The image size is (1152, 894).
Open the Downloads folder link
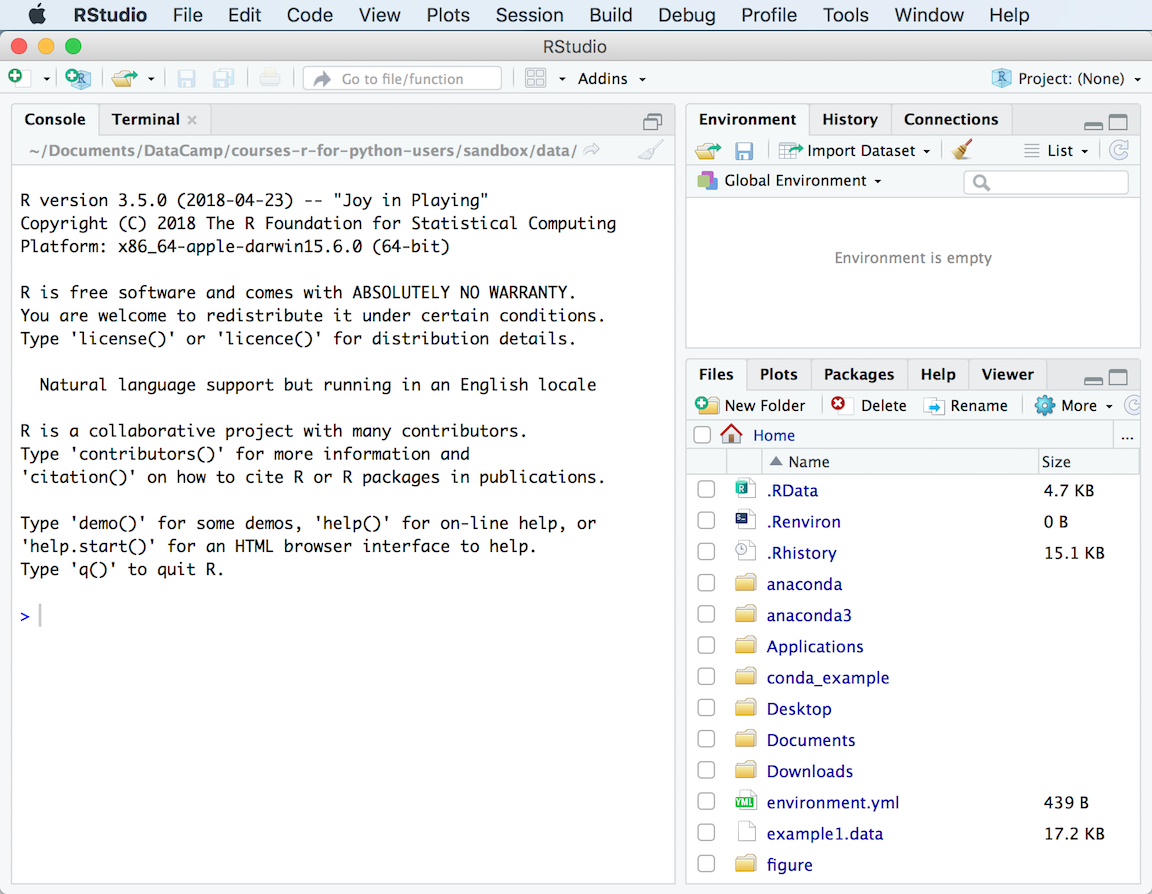coord(809,771)
